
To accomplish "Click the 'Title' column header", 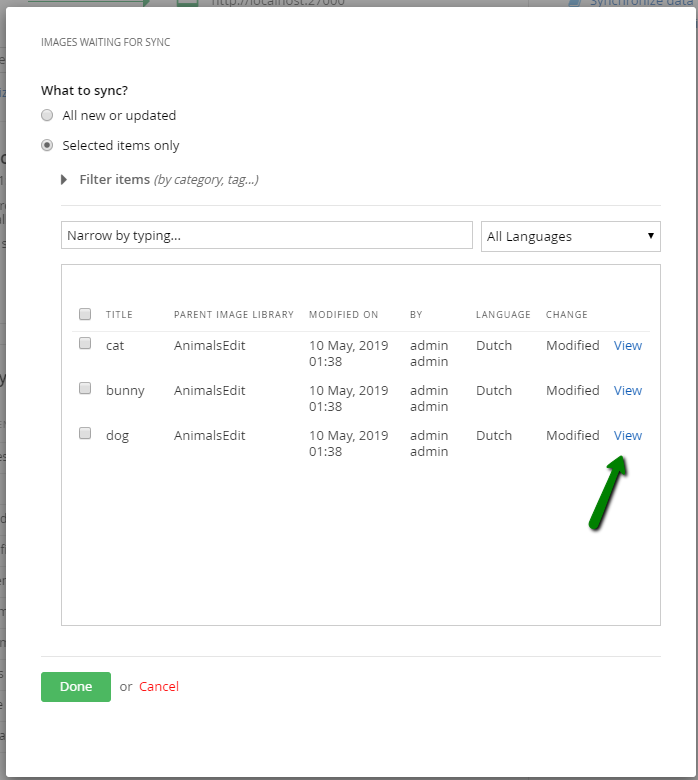I will pyautogui.click(x=119, y=314).
